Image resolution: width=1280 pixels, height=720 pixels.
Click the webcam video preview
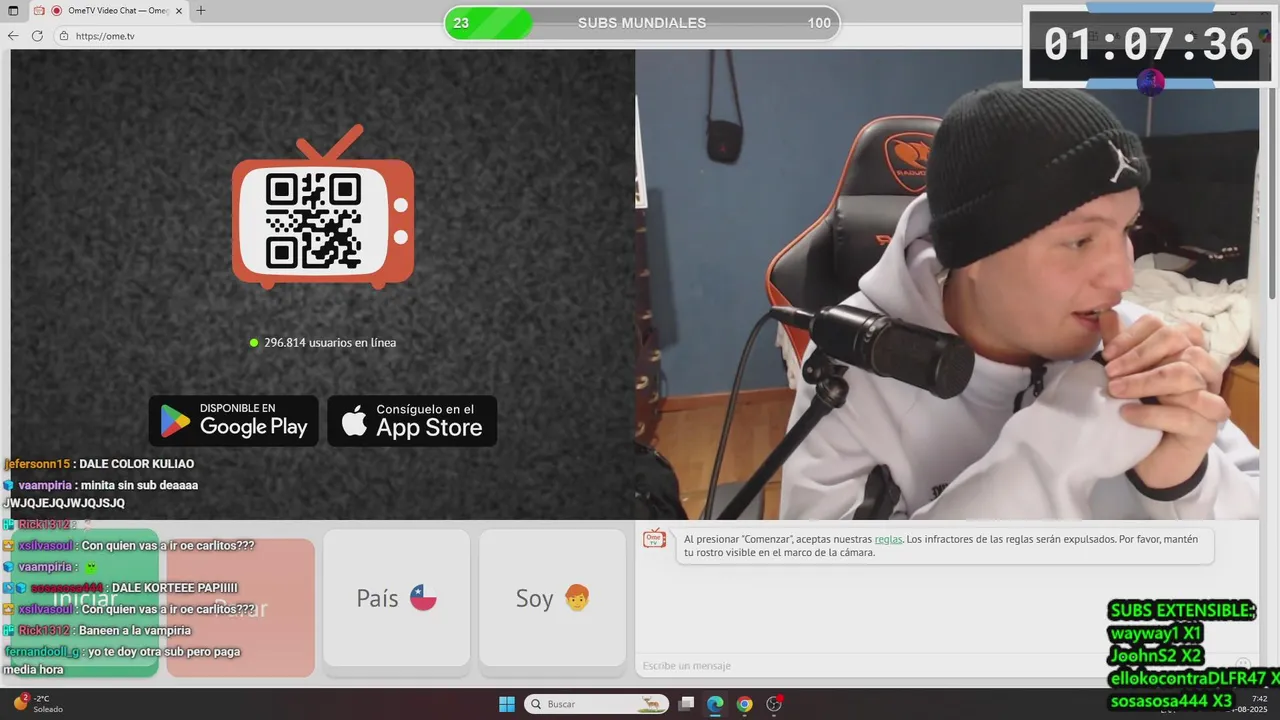point(947,284)
